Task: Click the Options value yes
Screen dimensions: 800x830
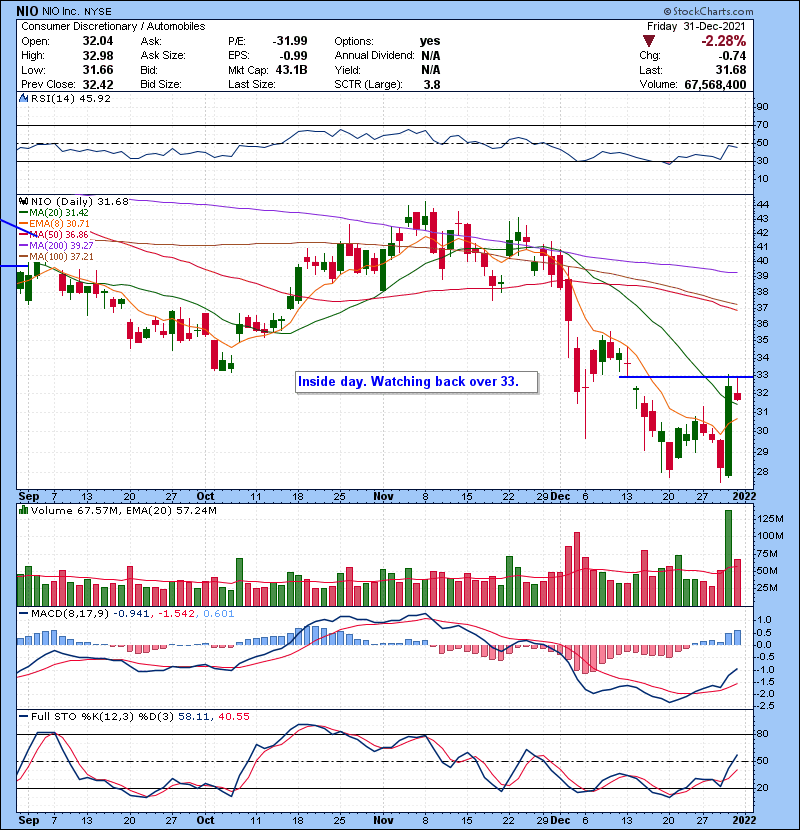Action: point(430,41)
